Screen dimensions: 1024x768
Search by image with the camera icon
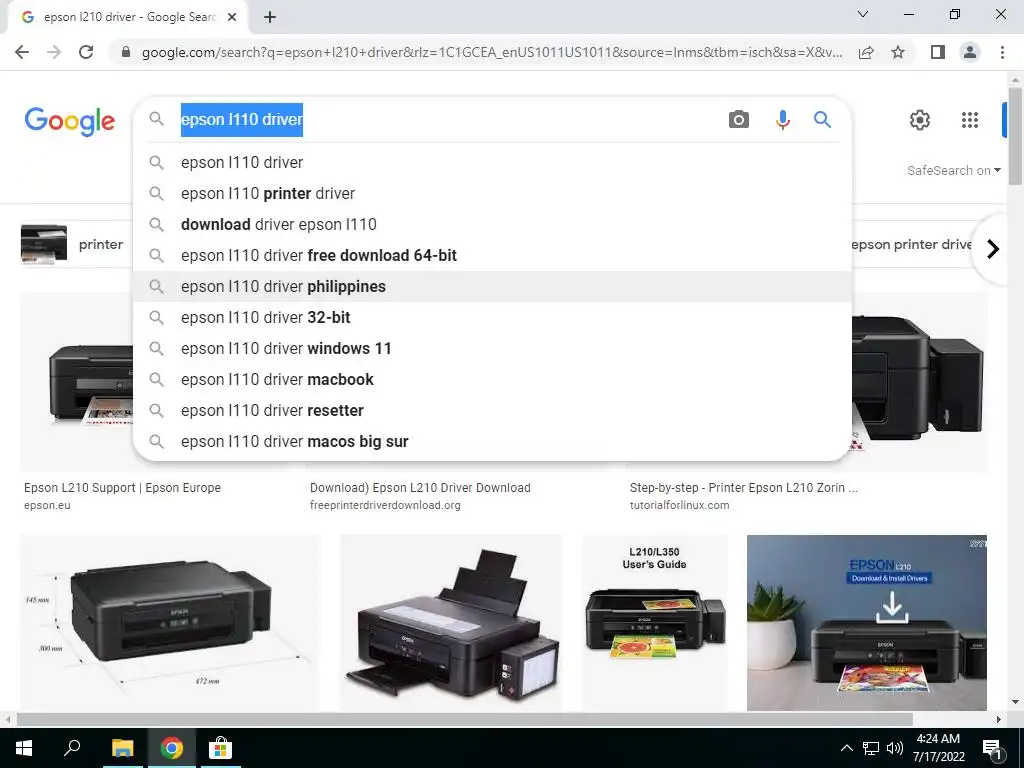739,120
